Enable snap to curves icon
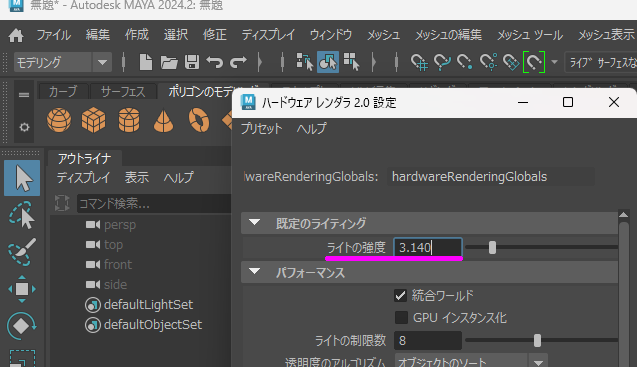The height and width of the screenshot is (367, 637). click(442, 63)
